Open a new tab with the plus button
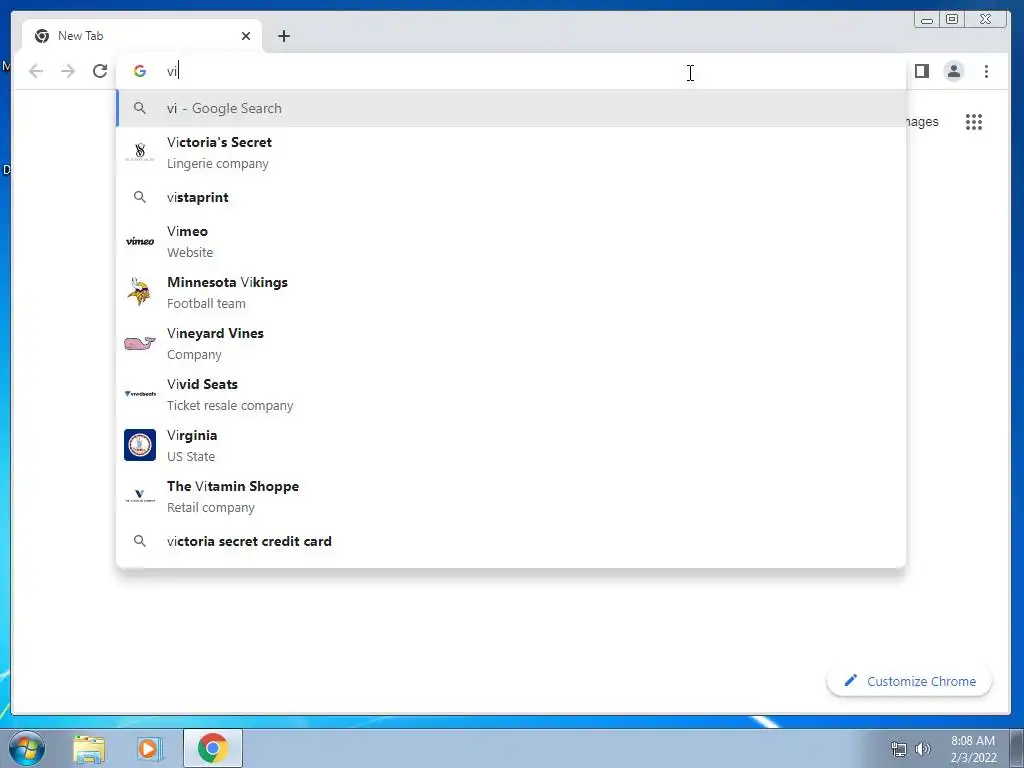 tap(283, 36)
